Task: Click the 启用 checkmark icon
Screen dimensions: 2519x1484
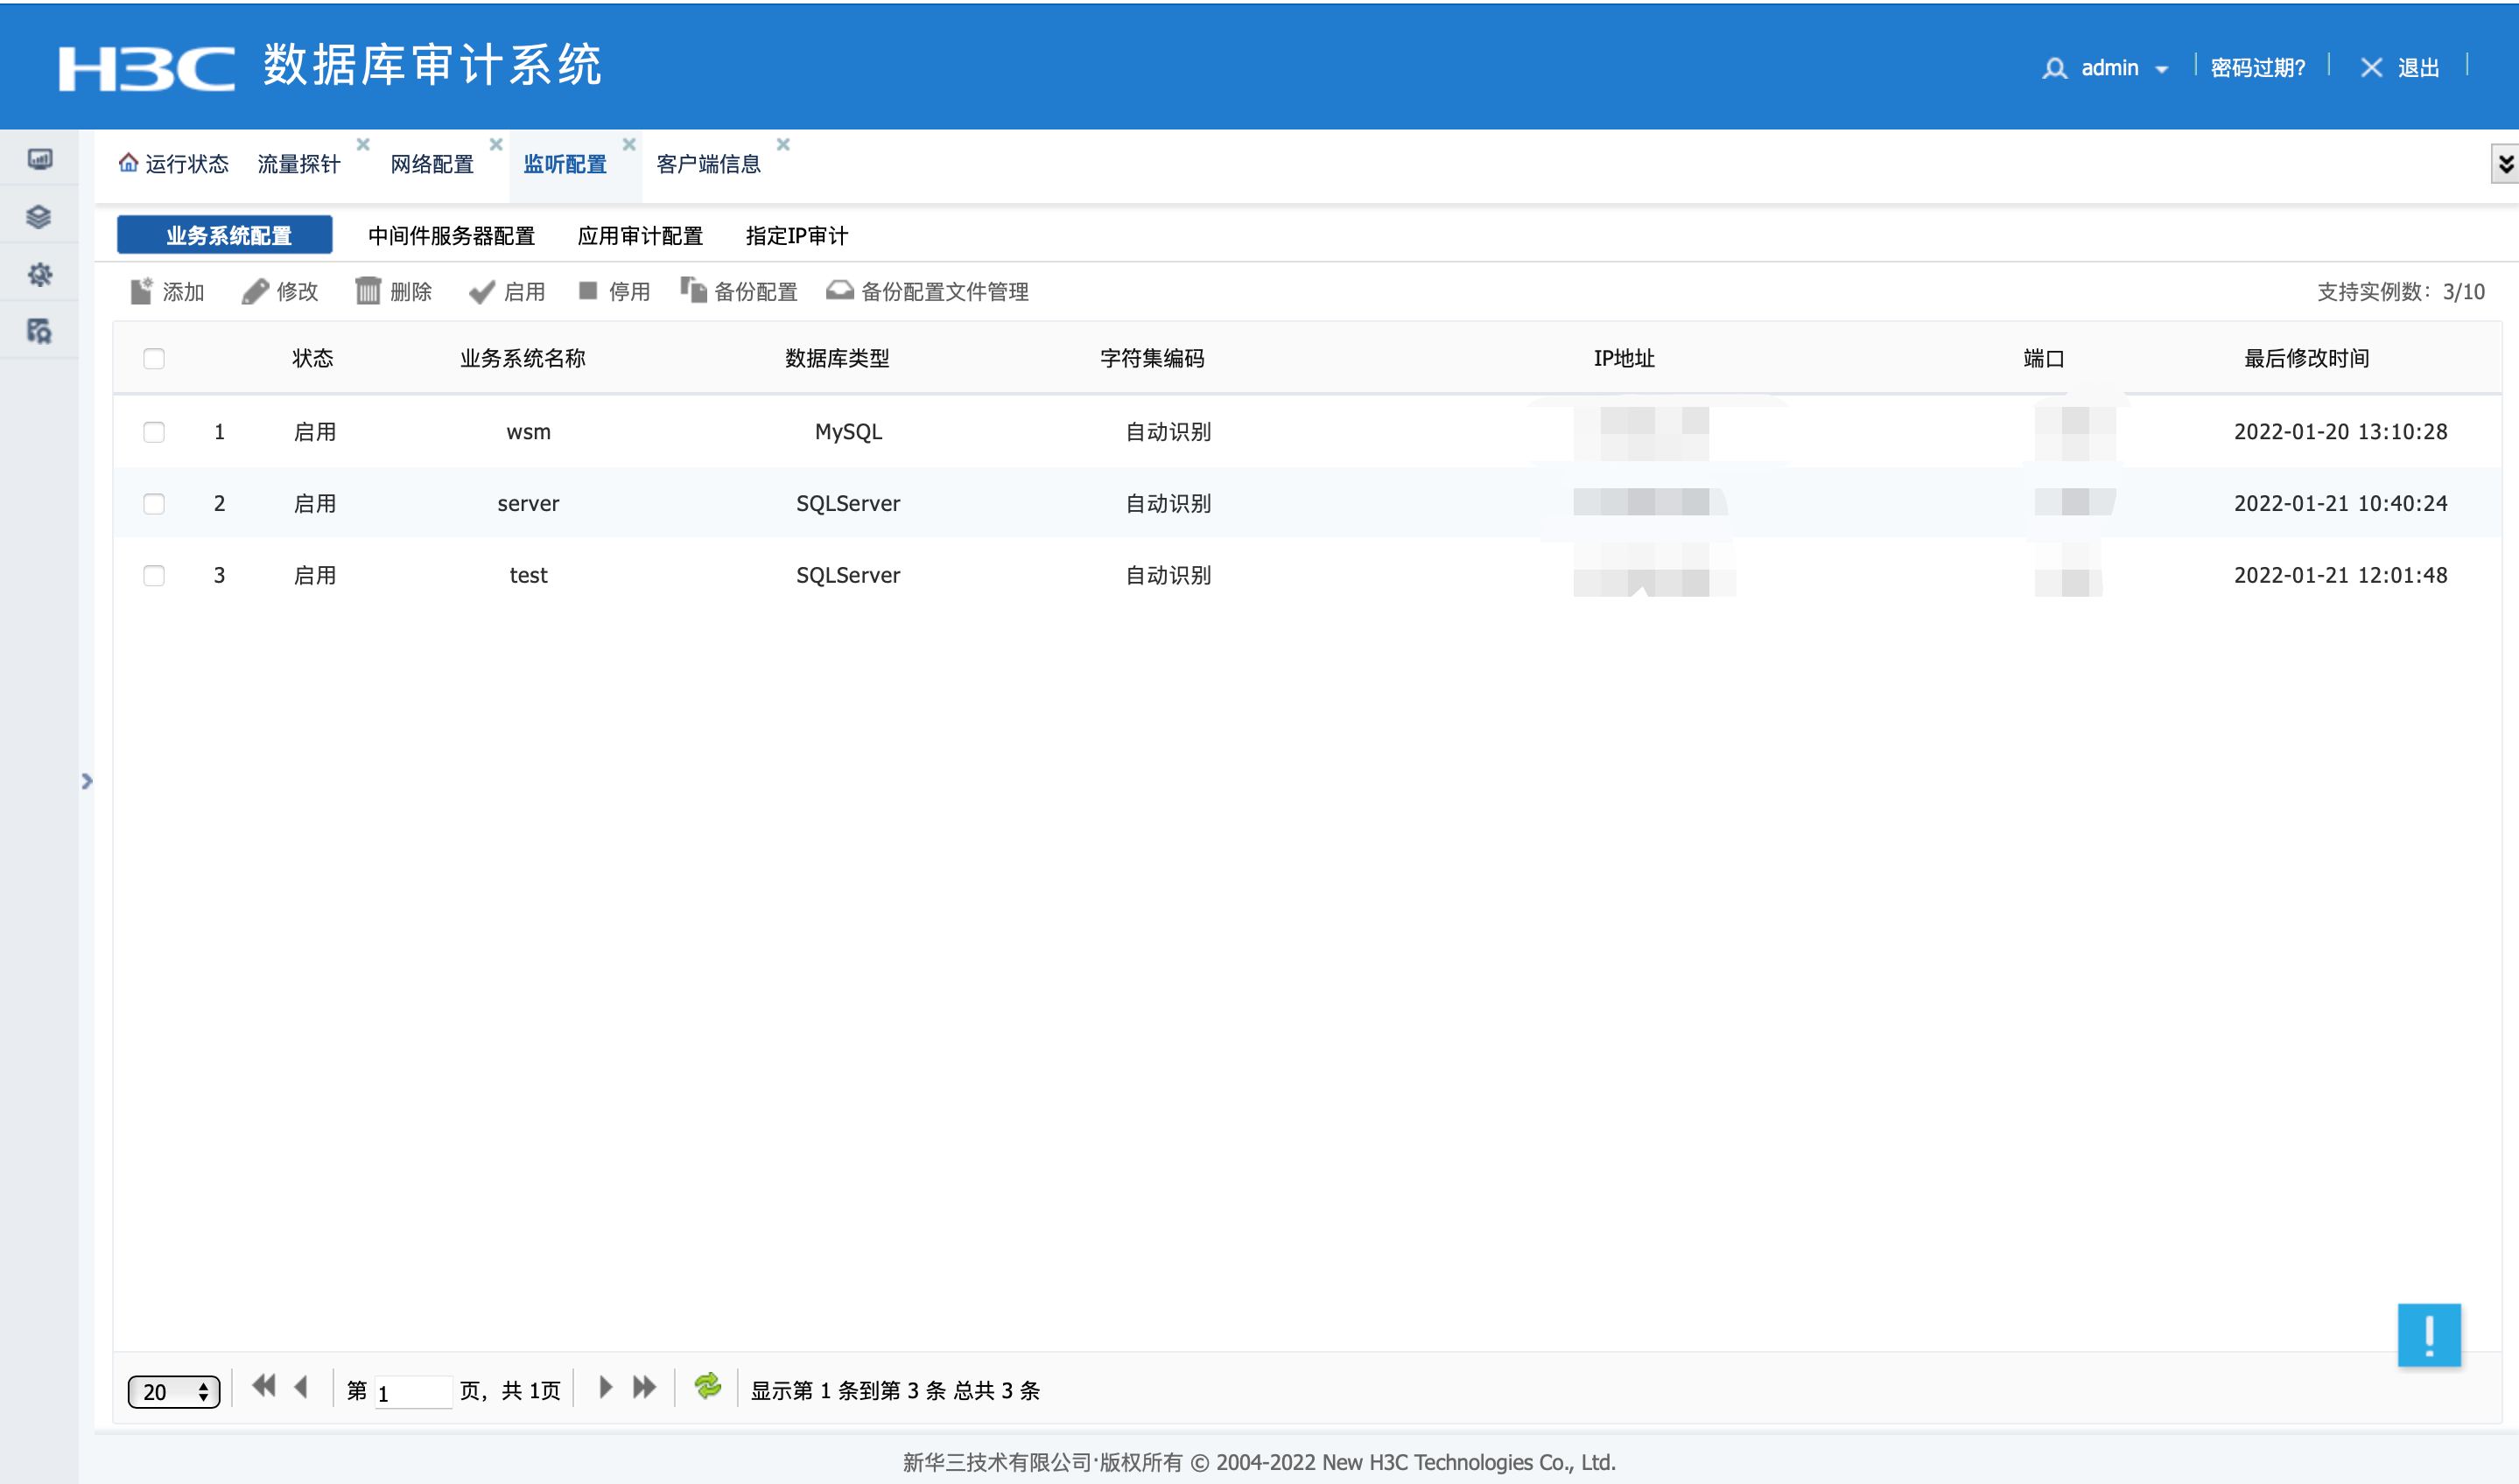Action: point(482,291)
